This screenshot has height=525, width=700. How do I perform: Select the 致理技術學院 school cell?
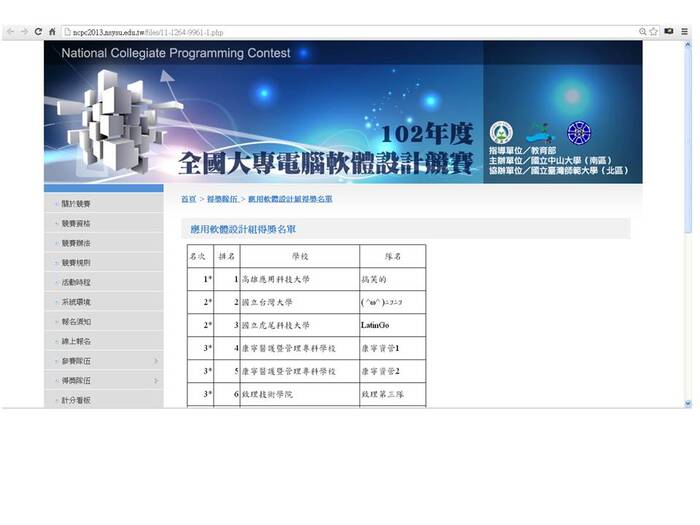pos(300,394)
